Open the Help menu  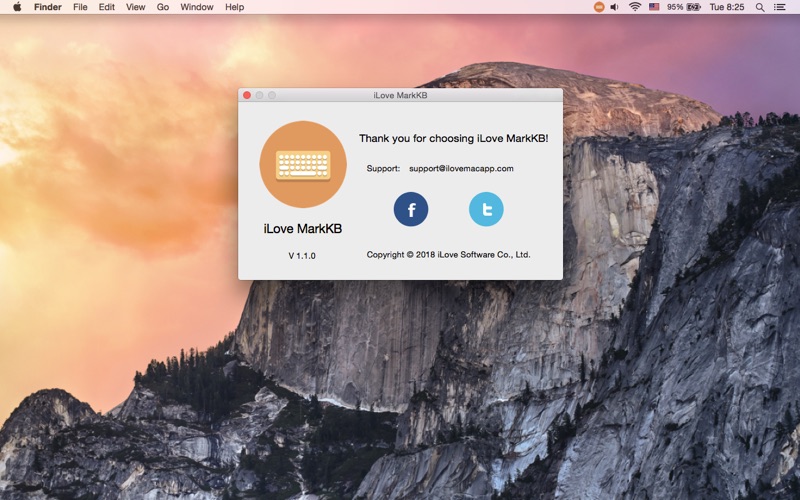tap(235, 7)
